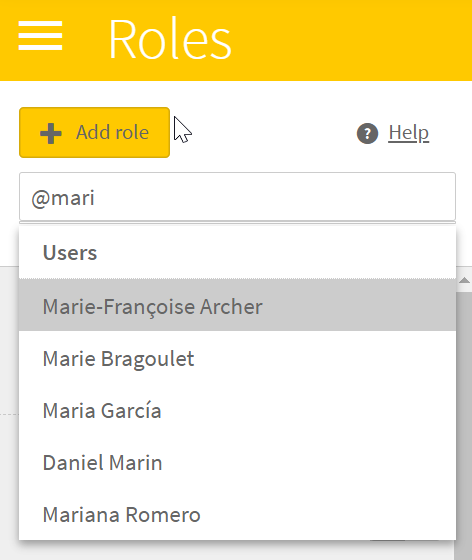Click the scrollbar up arrow
The image size is (472, 560).
click(x=464, y=280)
